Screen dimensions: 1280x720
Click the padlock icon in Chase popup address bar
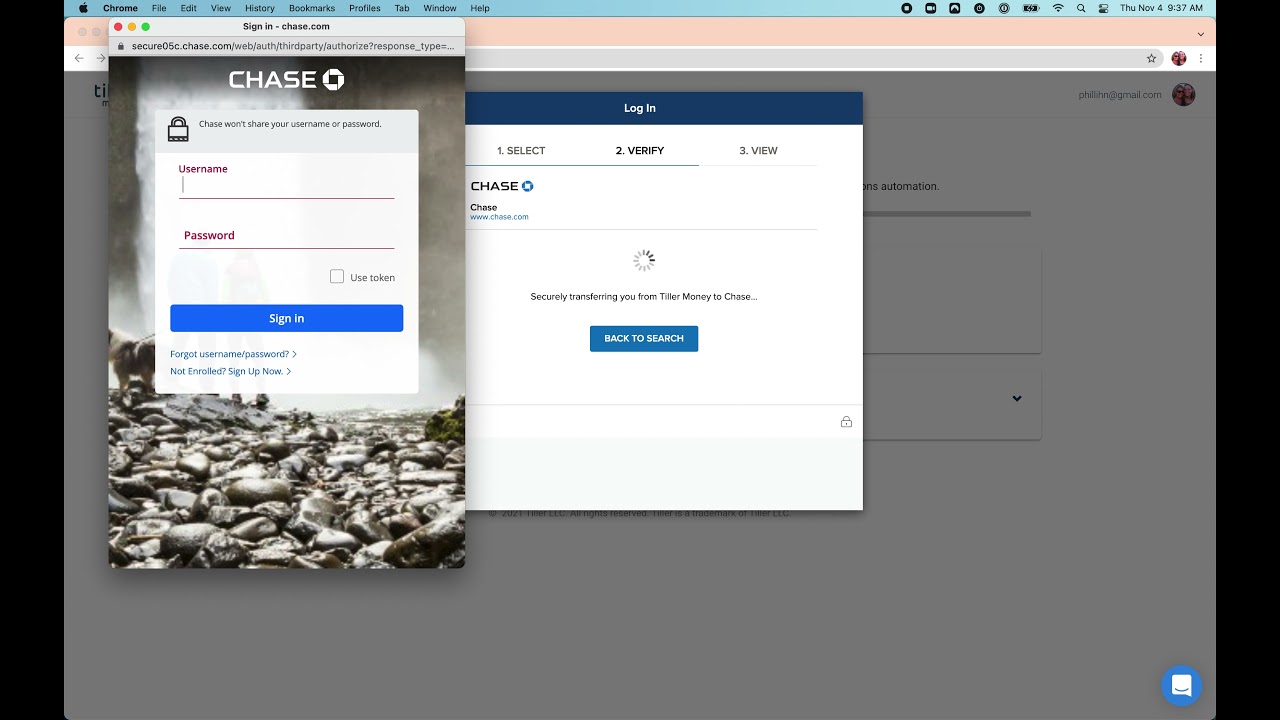click(x=121, y=46)
